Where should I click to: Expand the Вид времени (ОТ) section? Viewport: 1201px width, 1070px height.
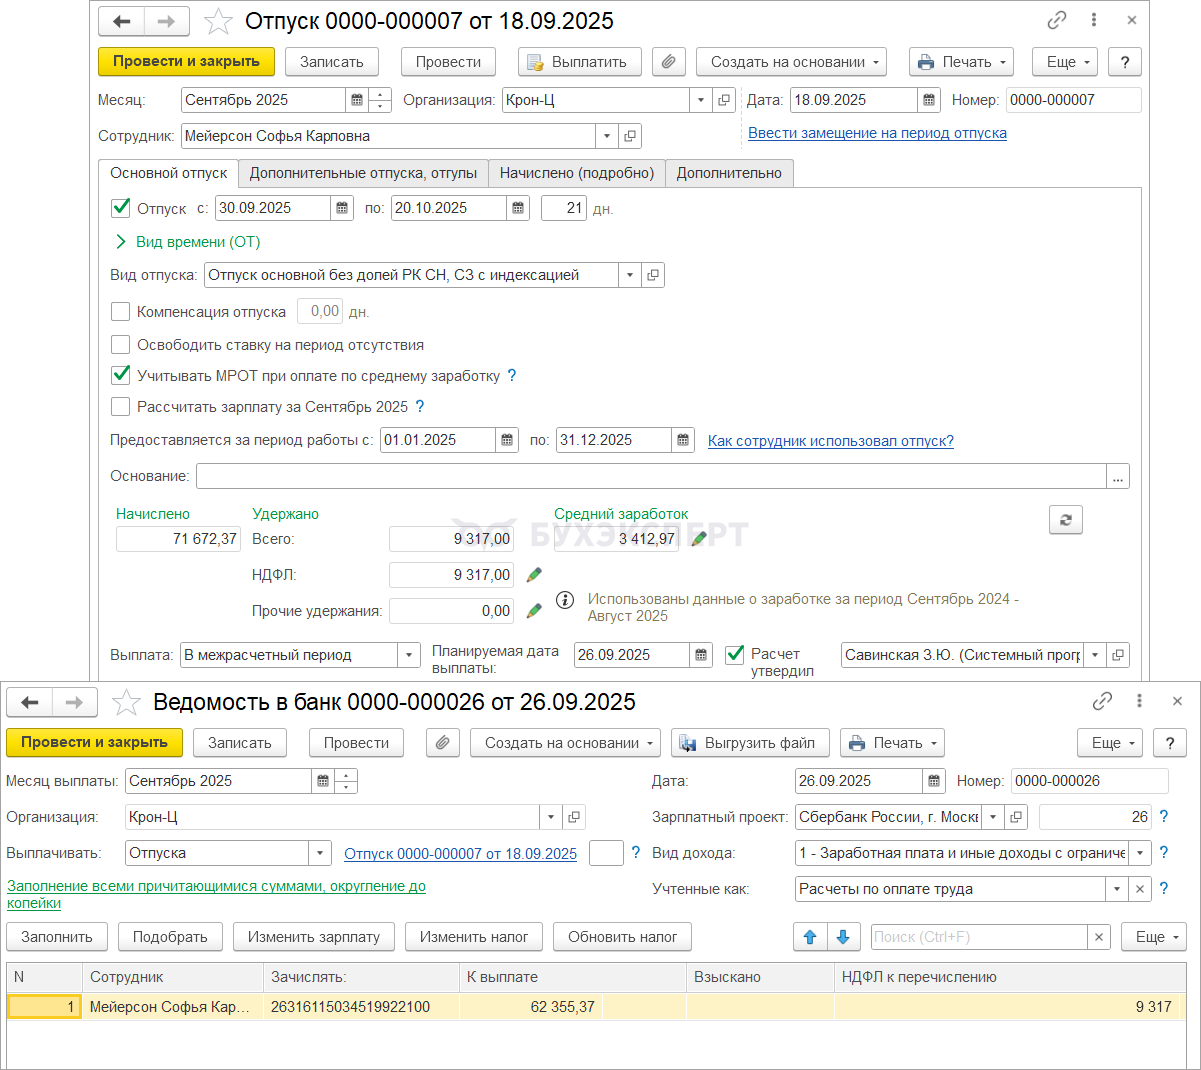tap(121, 242)
